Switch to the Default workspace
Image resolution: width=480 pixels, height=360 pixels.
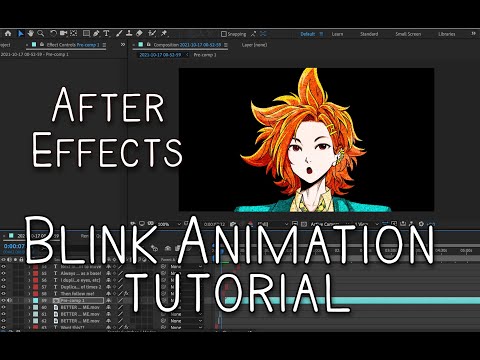(x=308, y=34)
